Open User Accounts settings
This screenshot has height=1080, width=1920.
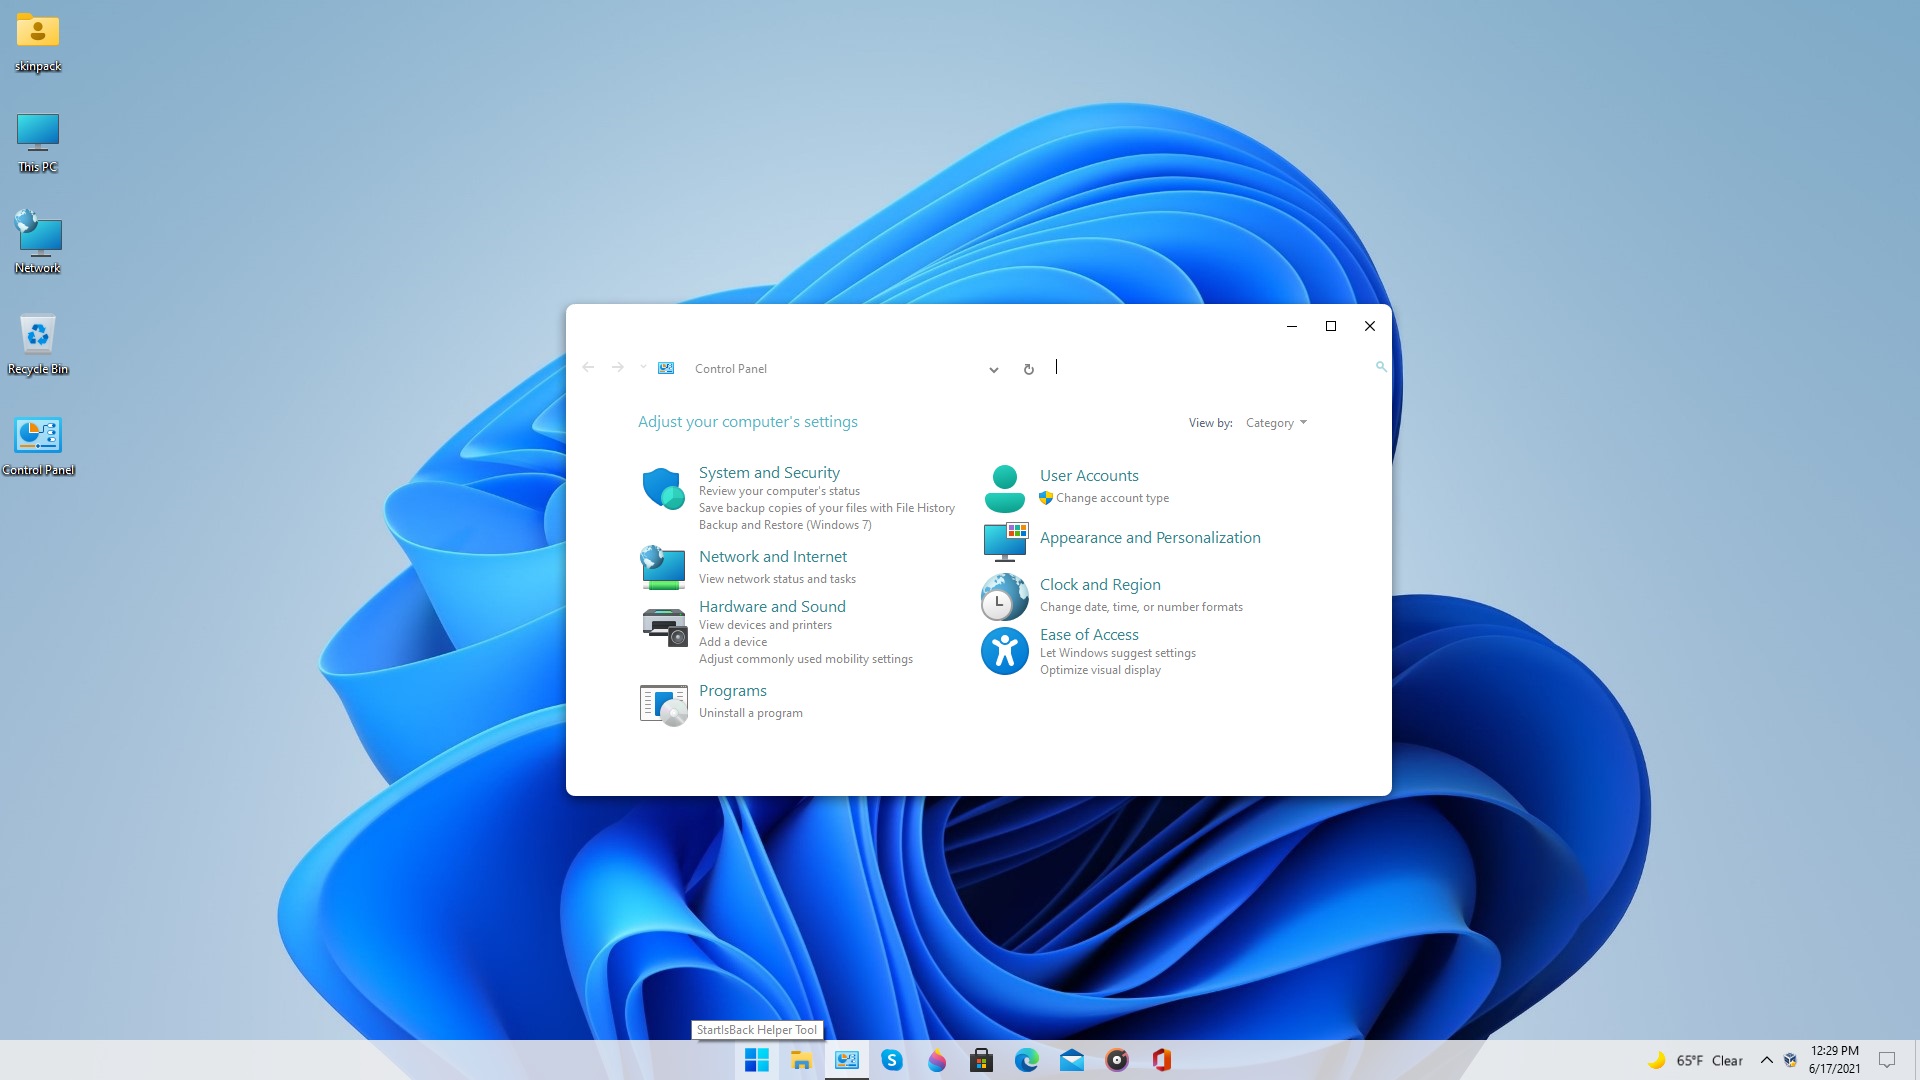coord(1088,475)
